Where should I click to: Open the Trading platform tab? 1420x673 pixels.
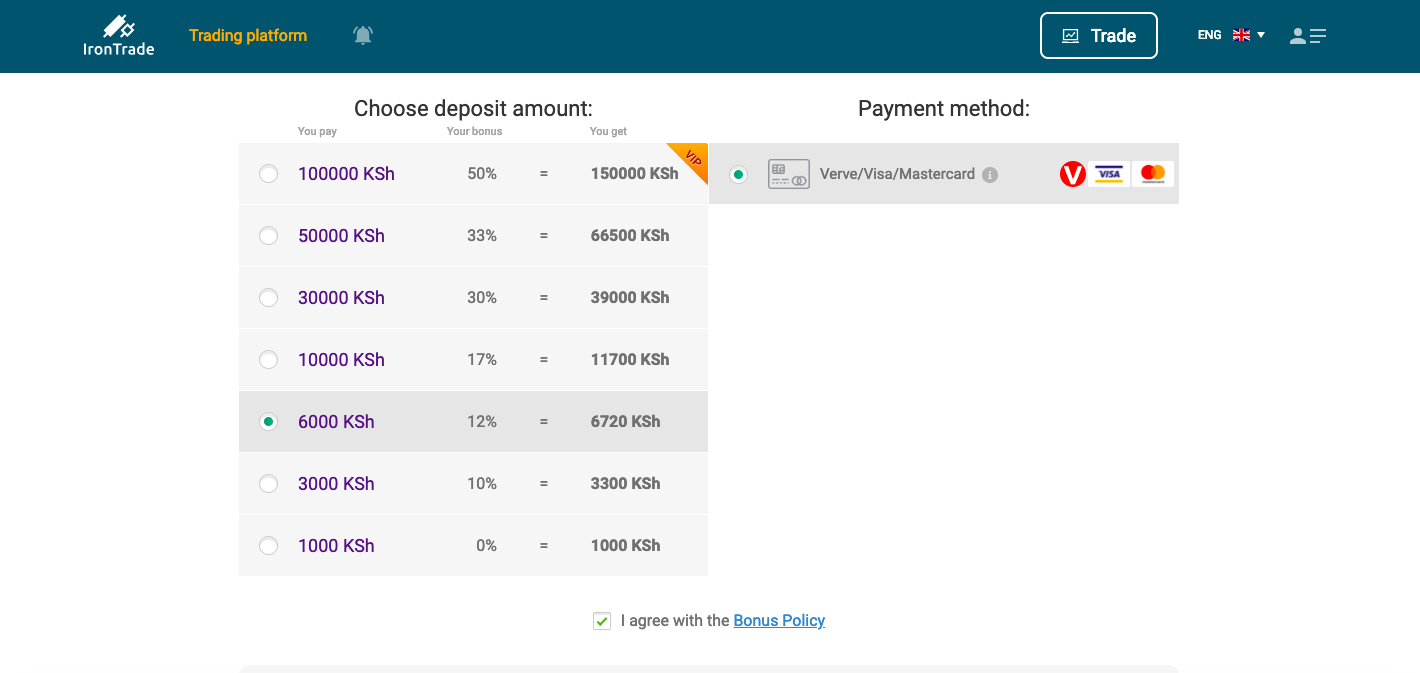[x=248, y=36]
